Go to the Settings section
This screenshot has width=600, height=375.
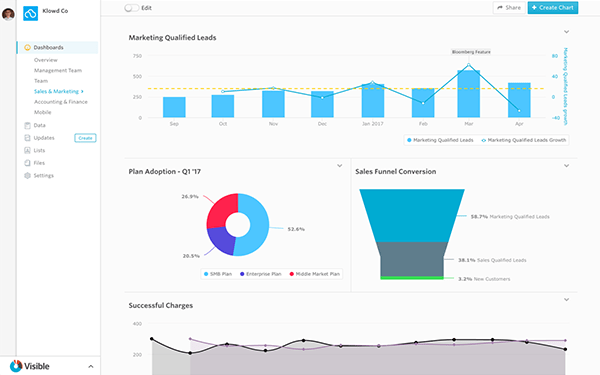click(44, 176)
